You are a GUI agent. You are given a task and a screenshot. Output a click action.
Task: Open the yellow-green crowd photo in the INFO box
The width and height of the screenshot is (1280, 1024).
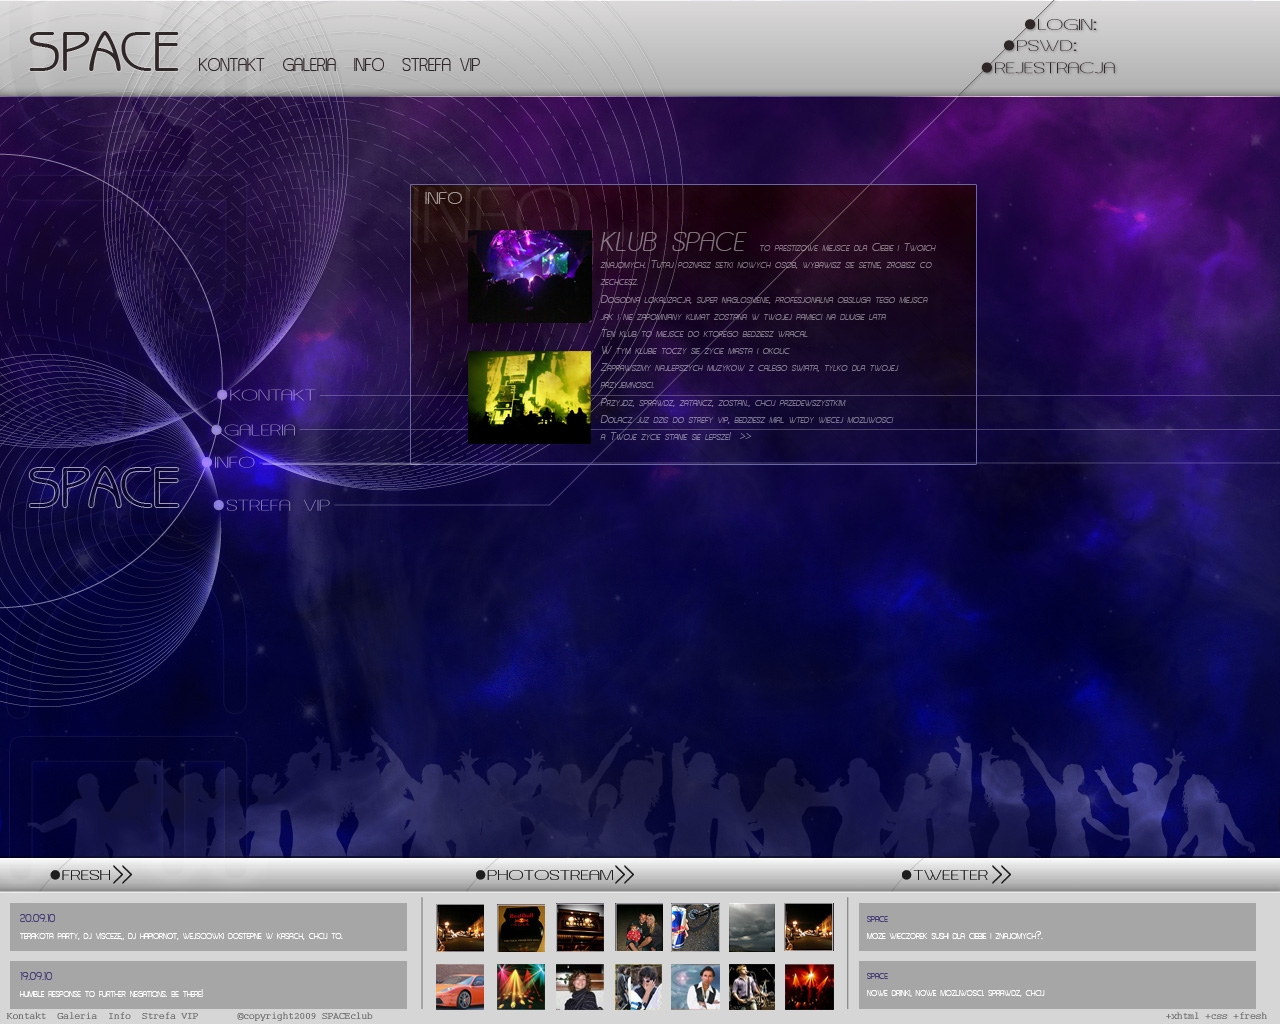530,397
